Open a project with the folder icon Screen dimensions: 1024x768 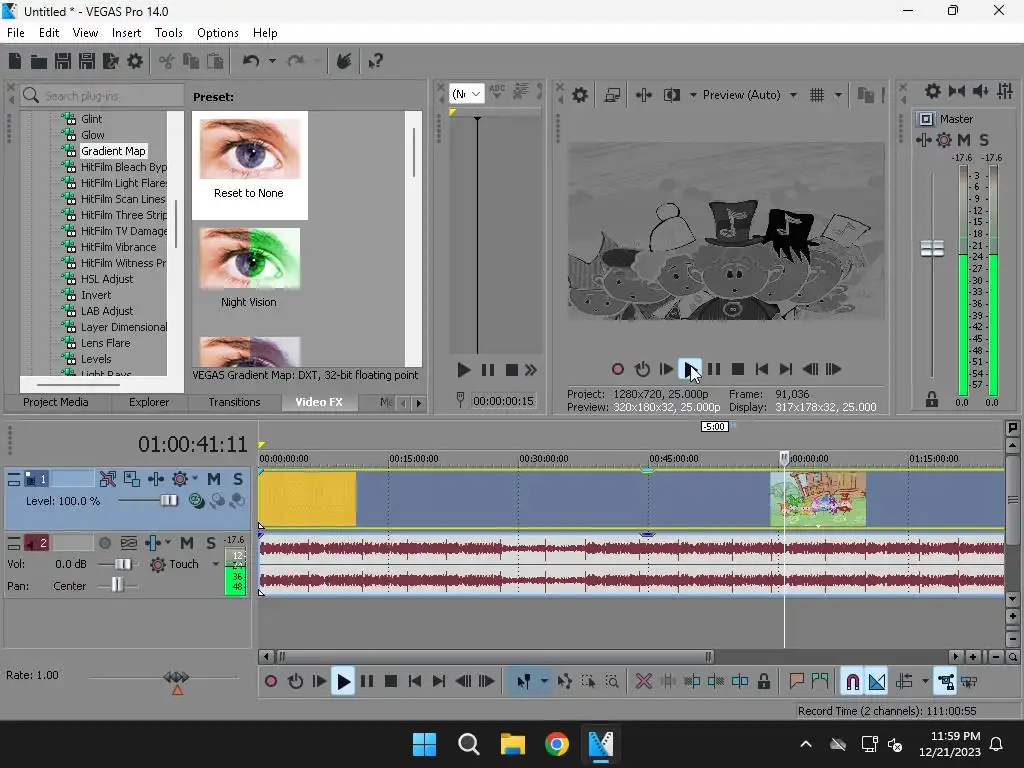pos(39,61)
